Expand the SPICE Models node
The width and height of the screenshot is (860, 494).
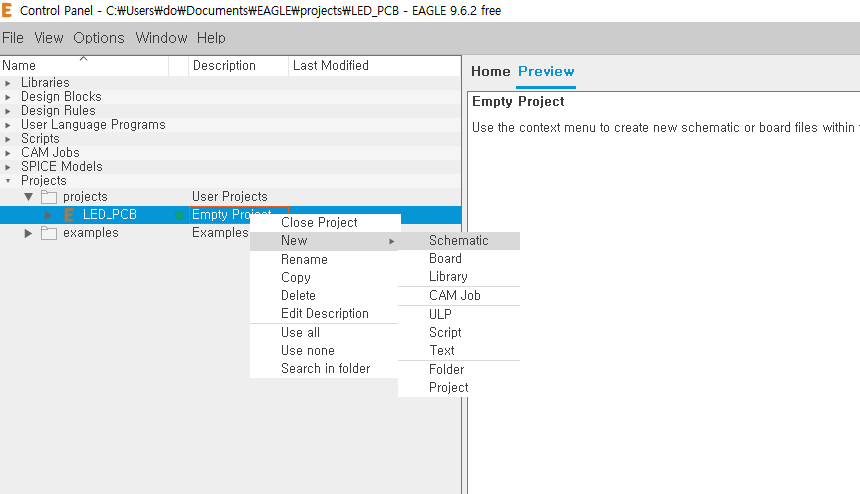tap(8, 167)
